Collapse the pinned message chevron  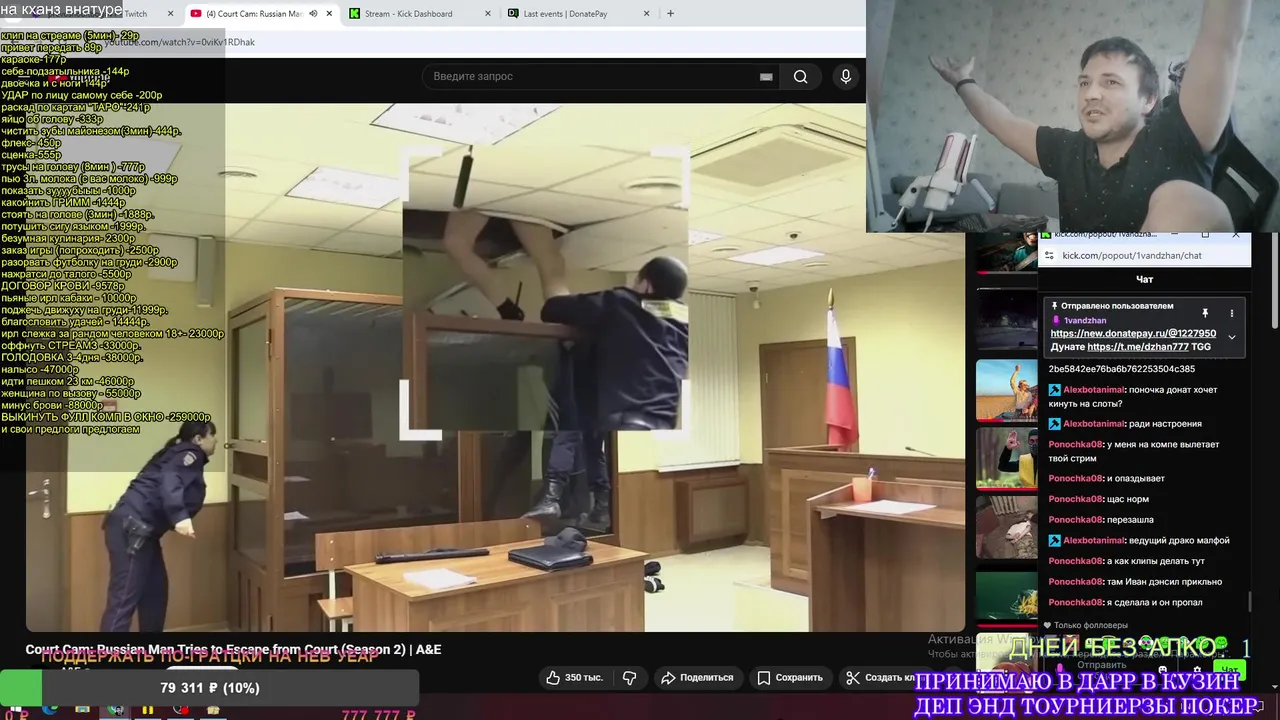point(1231,337)
